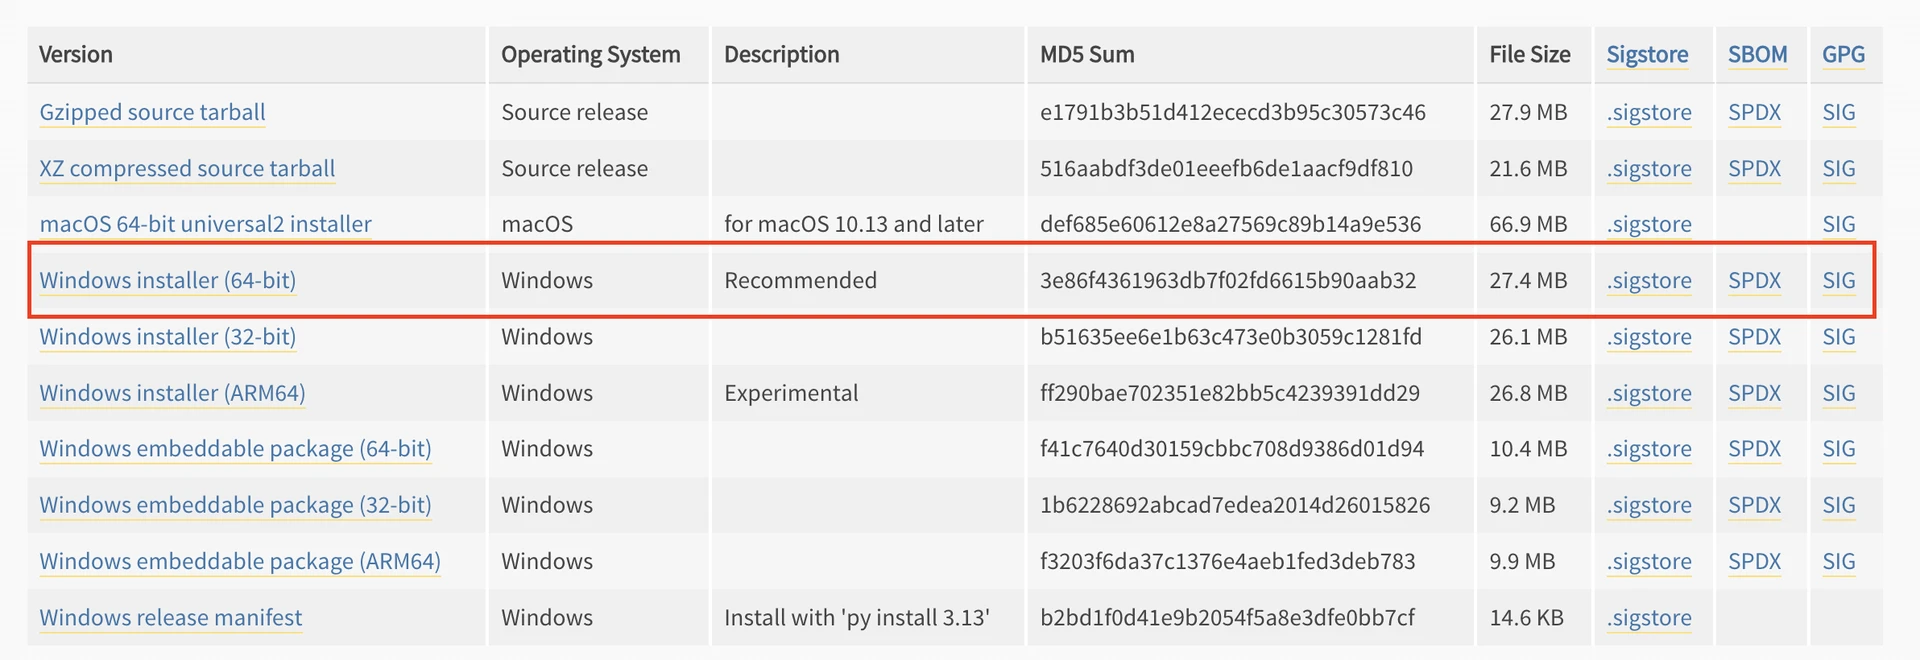Click SIG for Windows embeddable package (ARM64)
The height and width of the screenshot is (660, 1920).
click(x=1838, y=562)
